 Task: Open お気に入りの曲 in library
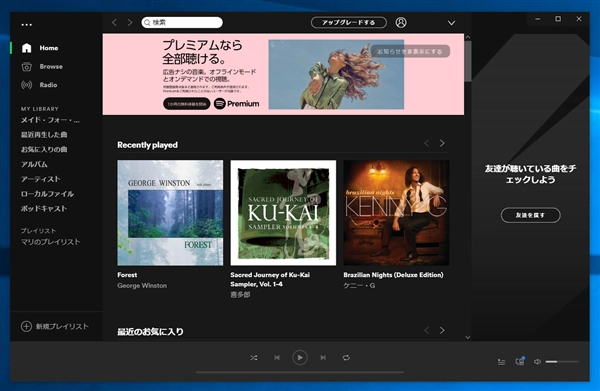click(x=44, y=150)
